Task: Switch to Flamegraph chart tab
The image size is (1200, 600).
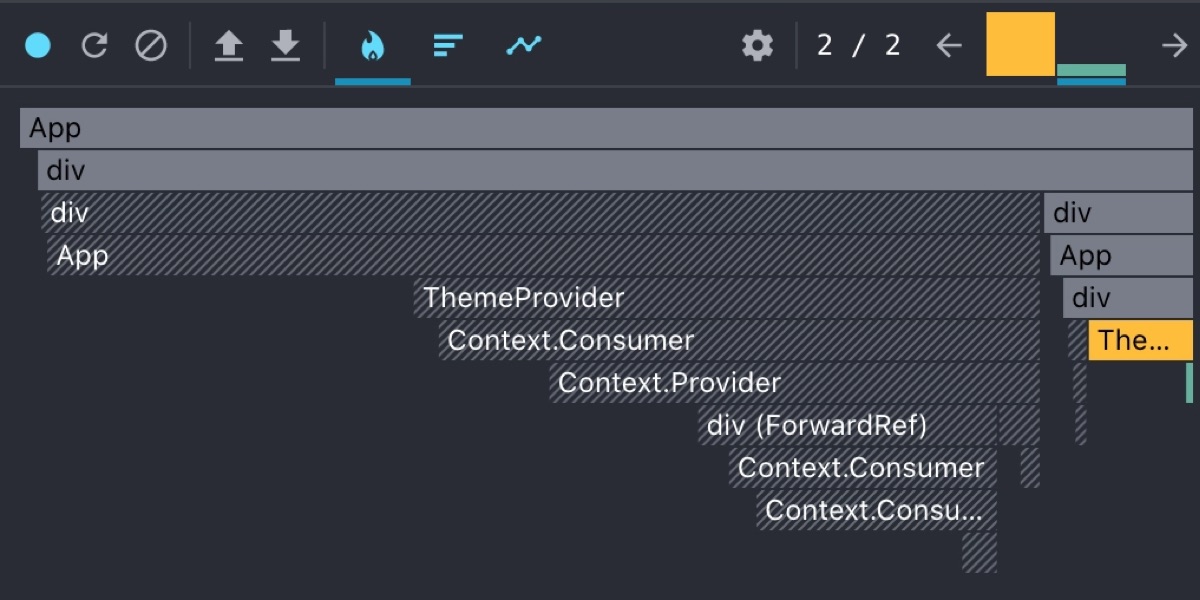Action: (x=373, y=45)
